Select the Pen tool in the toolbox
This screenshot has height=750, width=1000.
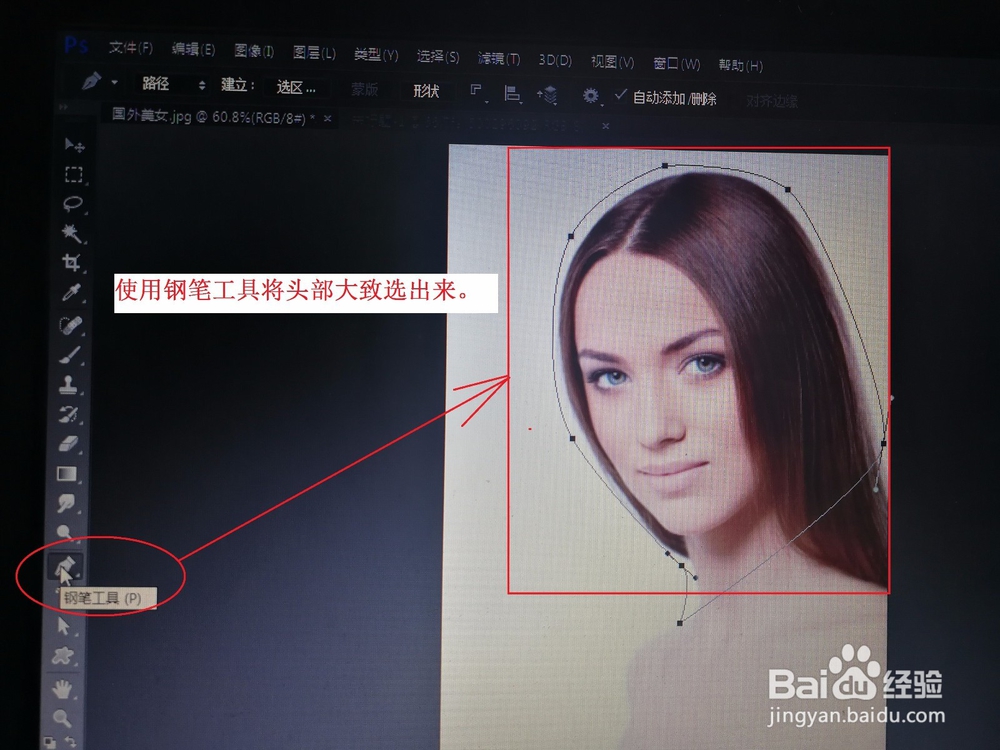click(64, 566)
